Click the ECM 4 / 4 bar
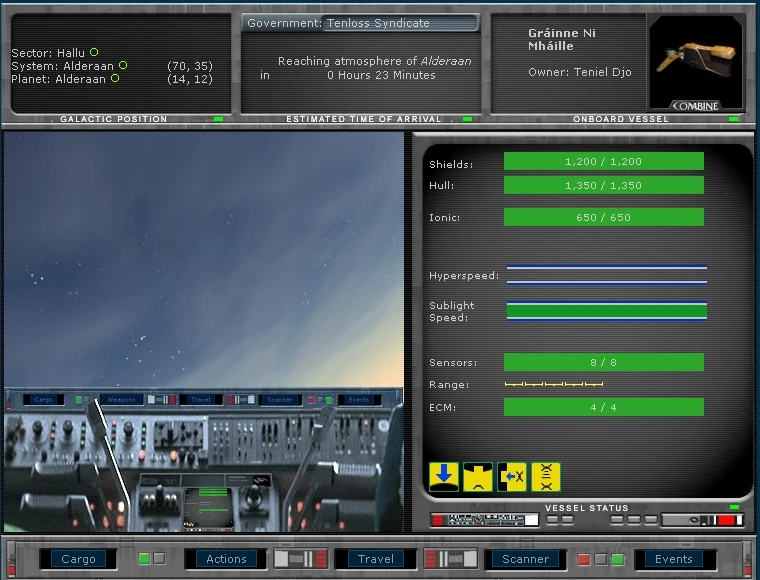Image resolution: width=760 pixels, height=580 pixels. 603,407
